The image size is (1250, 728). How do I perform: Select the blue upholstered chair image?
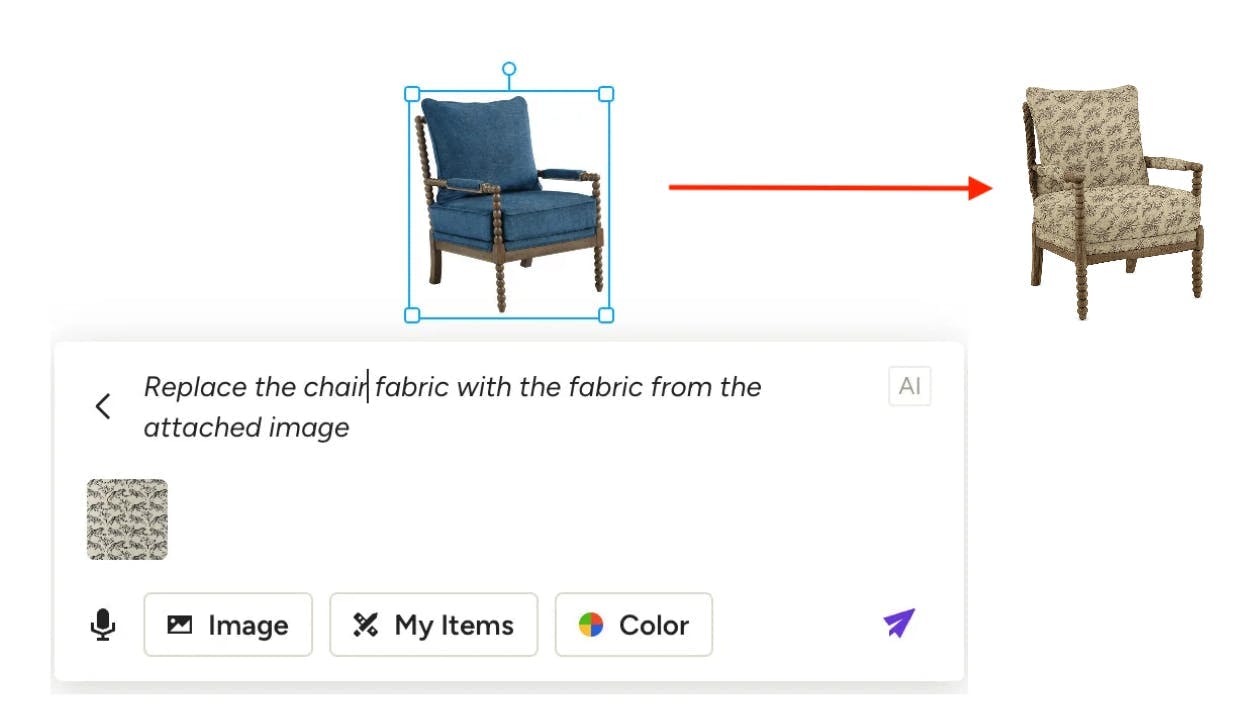[x=508, y=204]
